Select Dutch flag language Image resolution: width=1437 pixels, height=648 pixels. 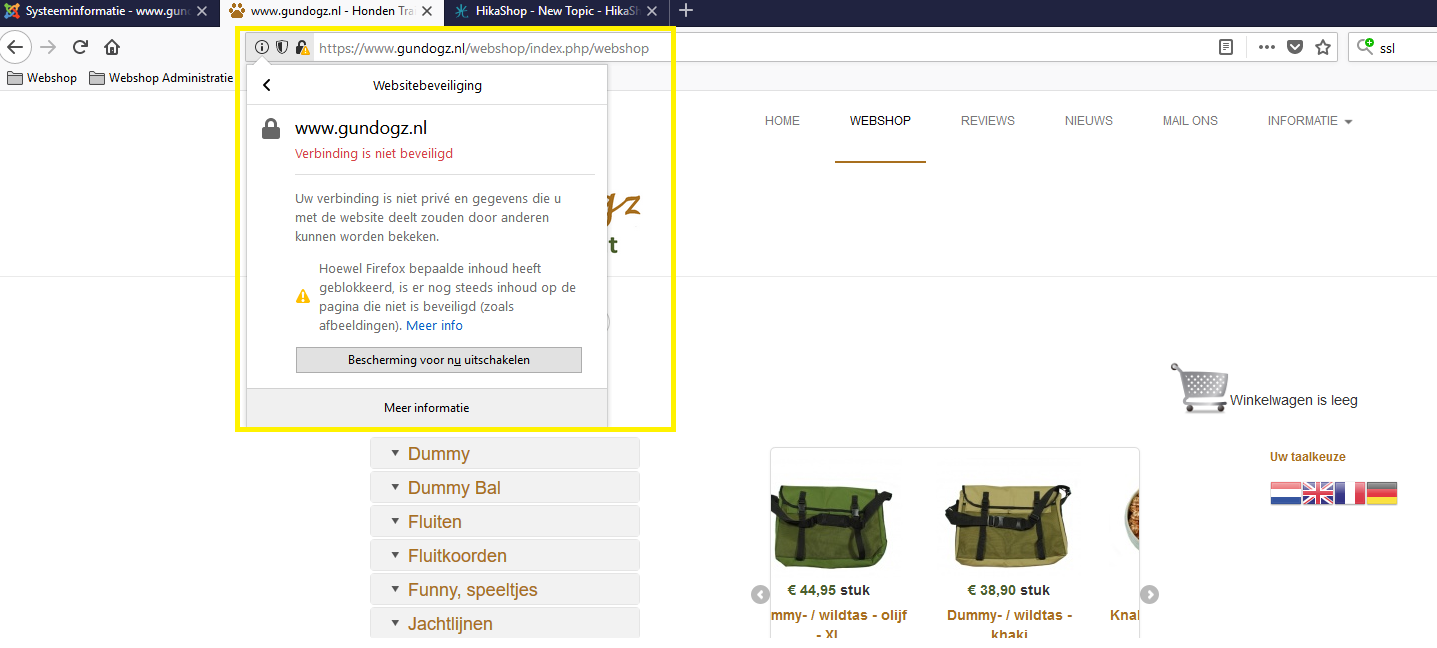[x=1285, y=493]
